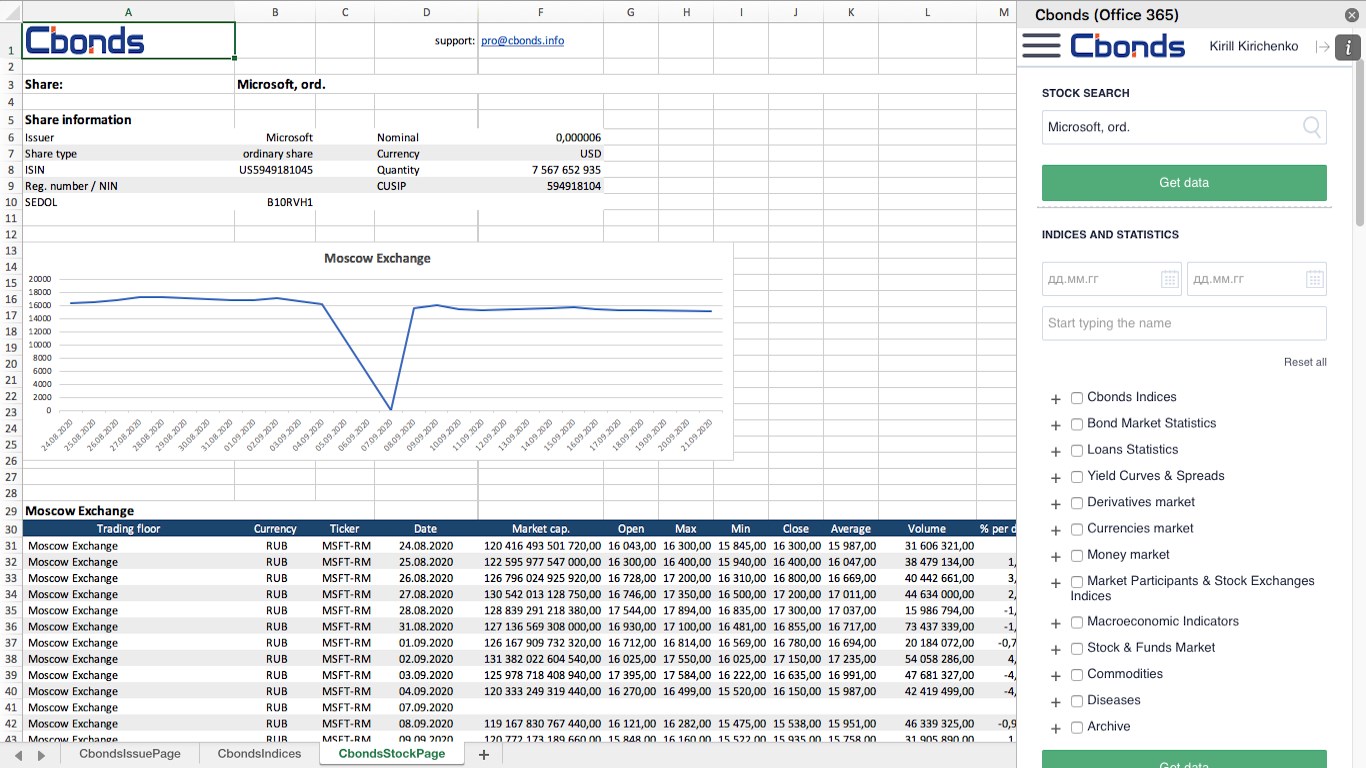
Task: Enable the Commodities checkbox
Action: tap(1077, 675)
